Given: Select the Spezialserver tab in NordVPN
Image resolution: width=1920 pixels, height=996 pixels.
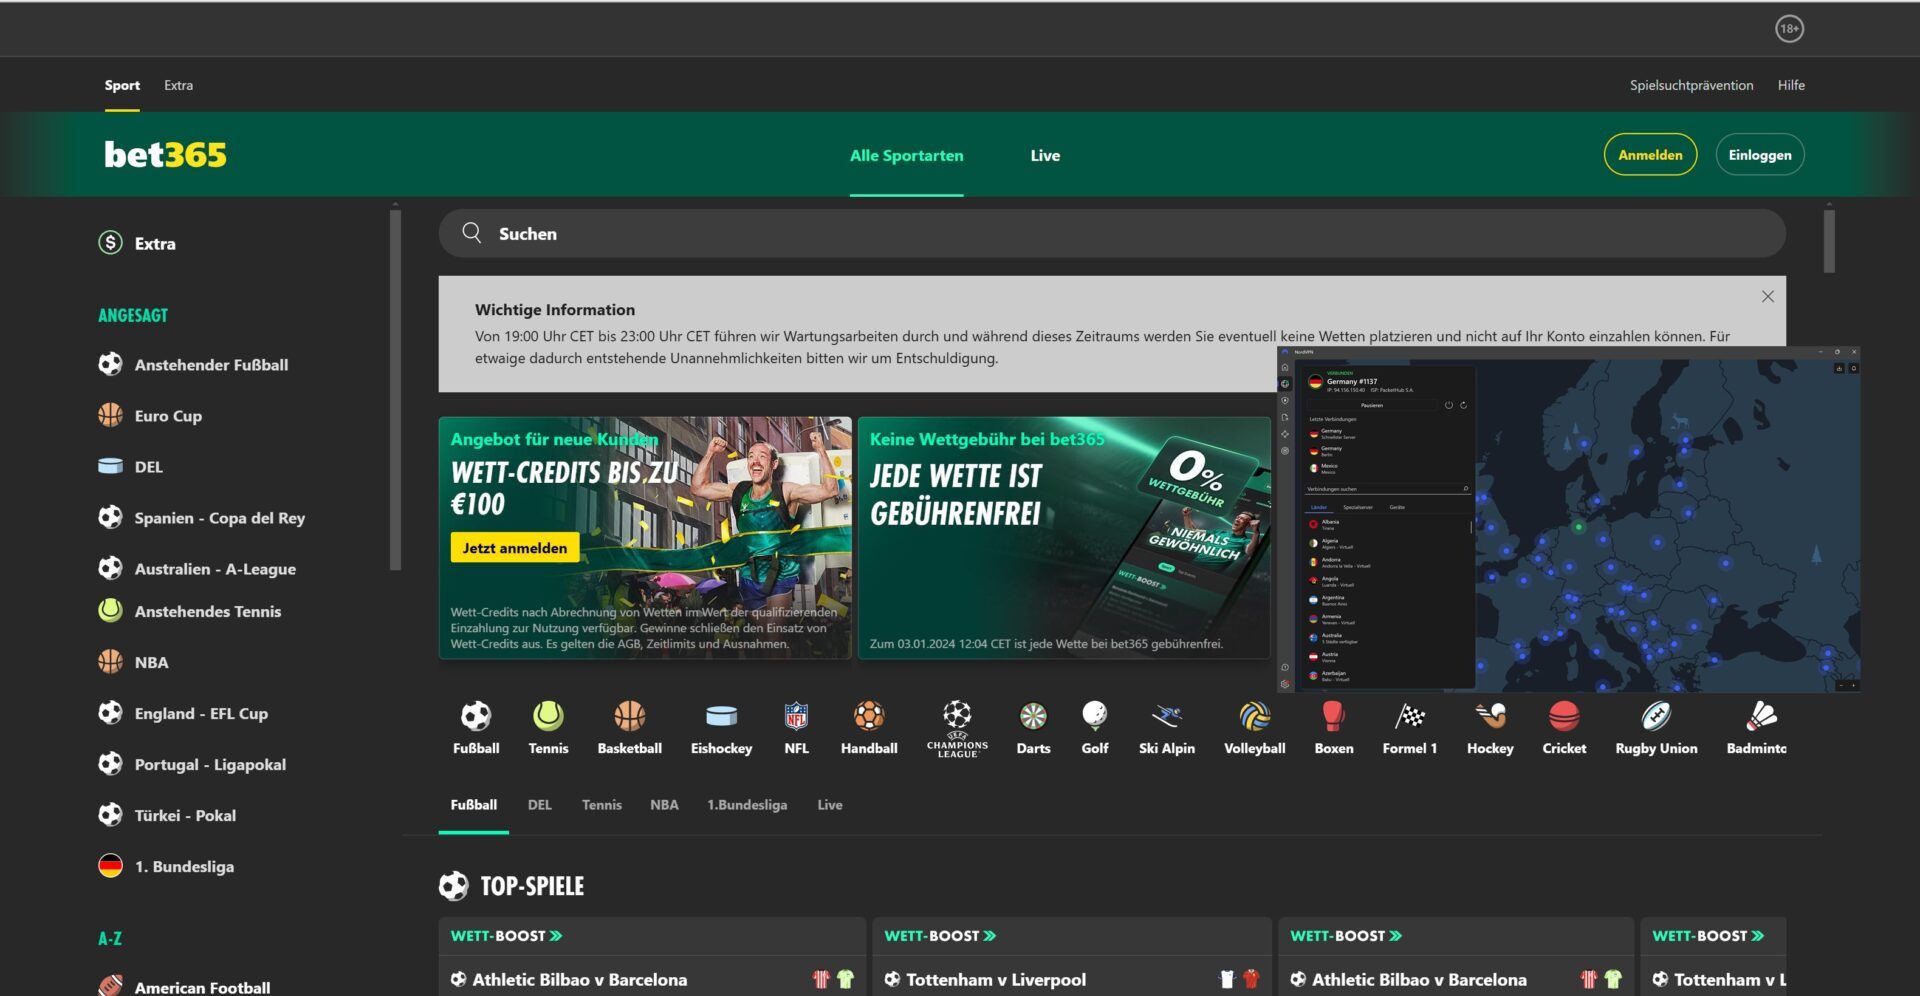Looking at the screenshot, I should click(1358, 507).
